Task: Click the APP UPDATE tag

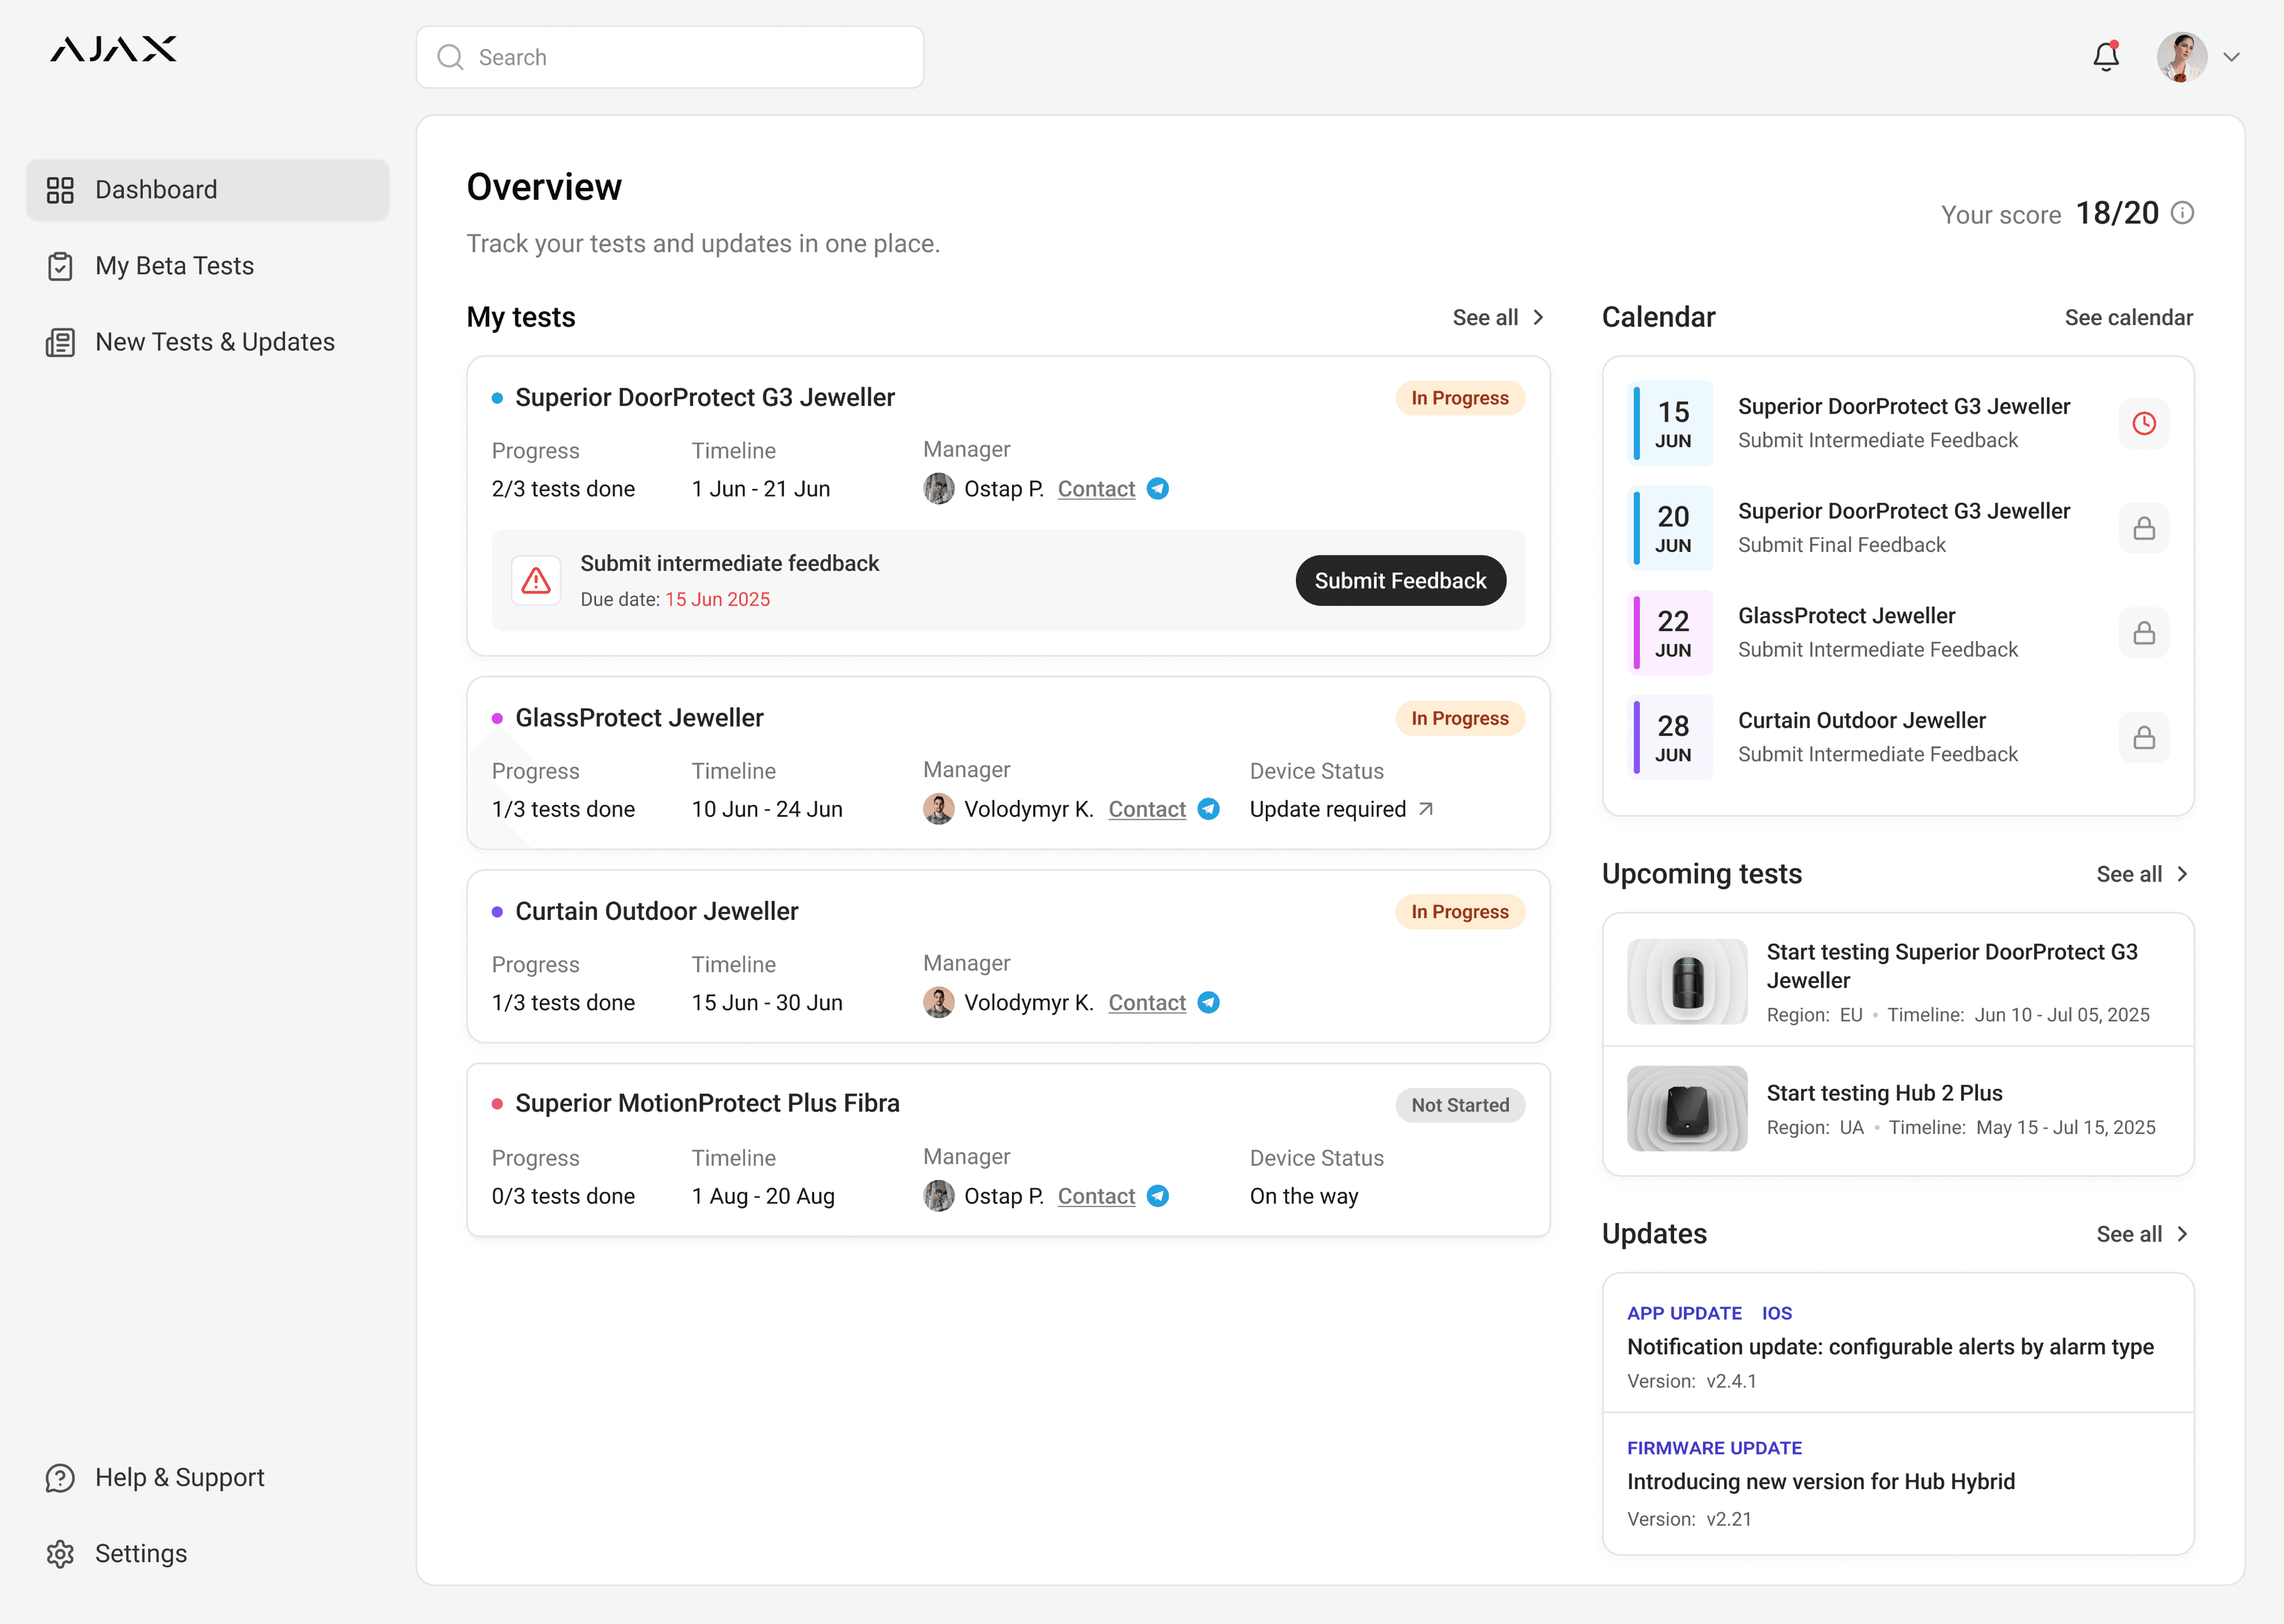Action: (x=1684, y=1314)
